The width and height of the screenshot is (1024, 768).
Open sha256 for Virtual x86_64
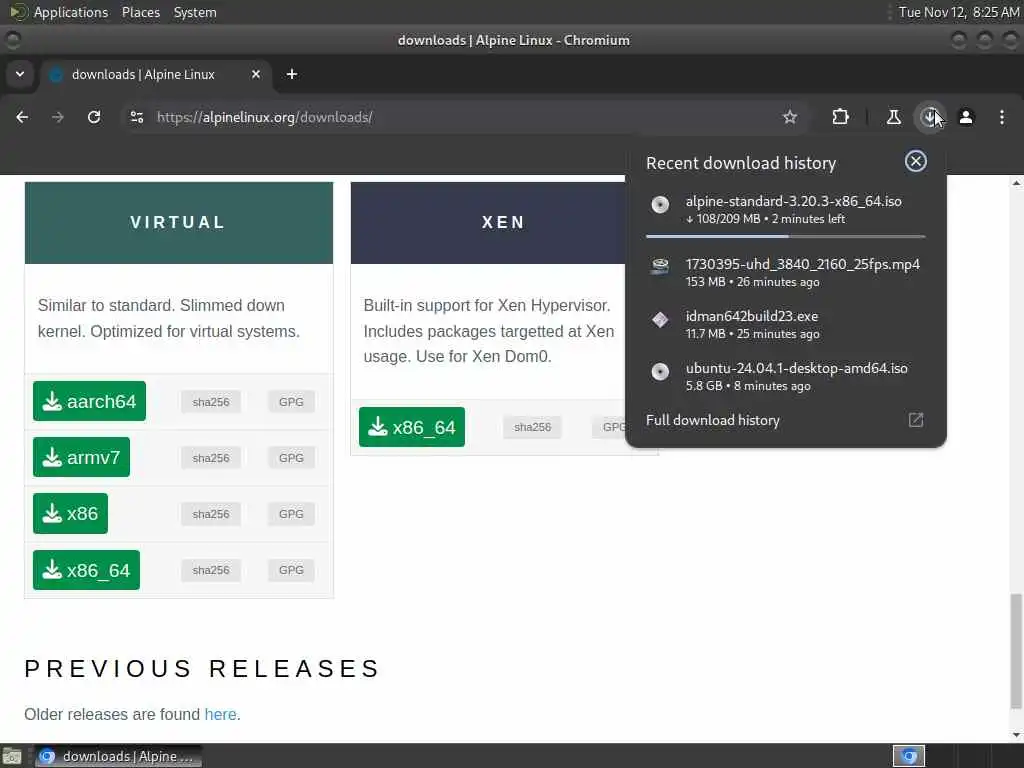tap(211, 570)
